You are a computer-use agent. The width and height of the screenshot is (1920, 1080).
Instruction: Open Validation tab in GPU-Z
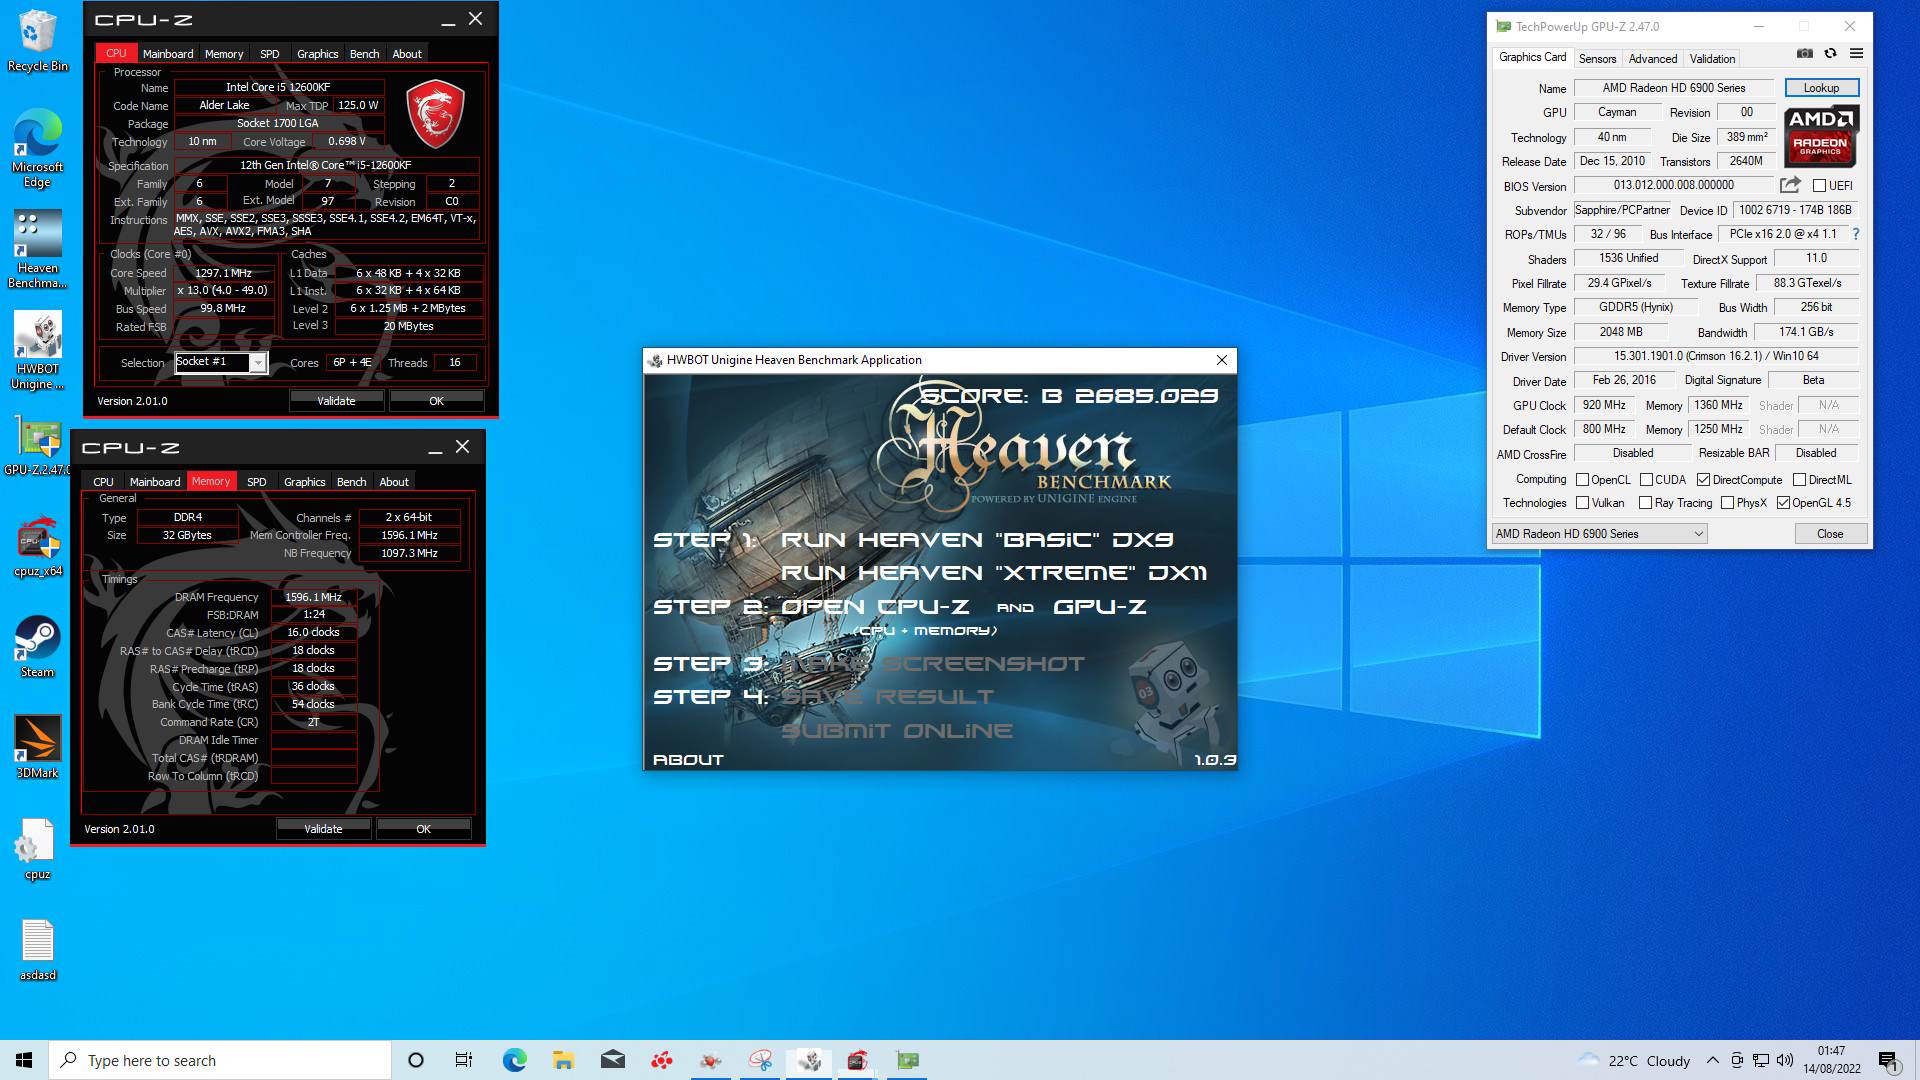pos(1712,59)
